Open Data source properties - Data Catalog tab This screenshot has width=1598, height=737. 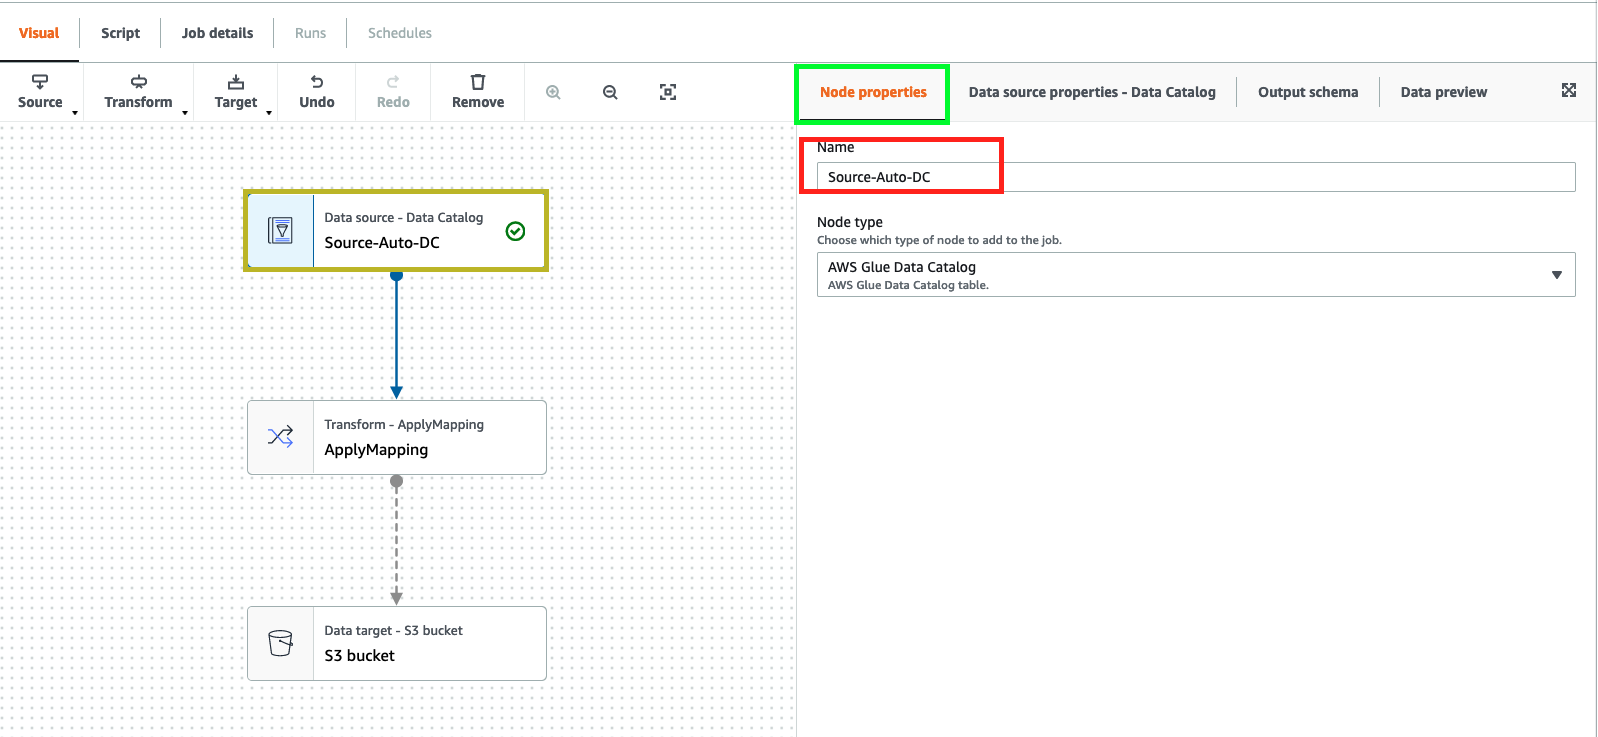1092,92
